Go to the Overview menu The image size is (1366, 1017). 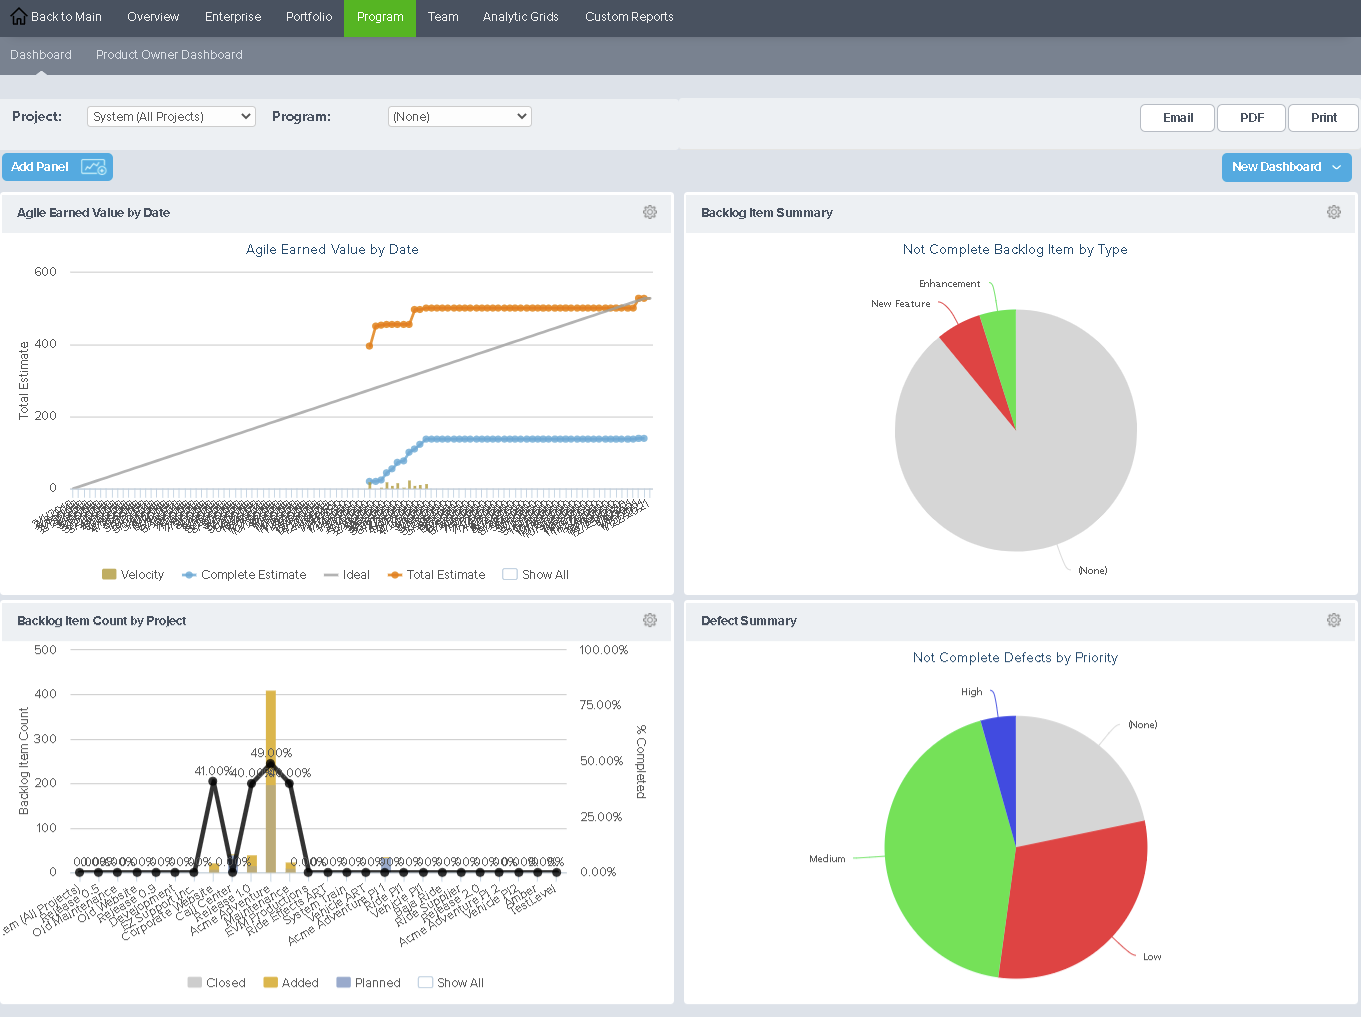153,17
